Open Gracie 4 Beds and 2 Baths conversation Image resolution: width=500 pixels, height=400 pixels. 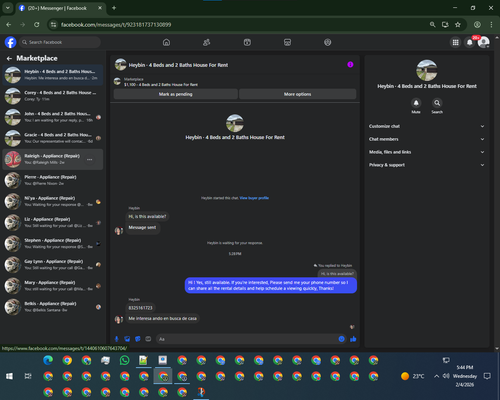(x=53, y=138)
